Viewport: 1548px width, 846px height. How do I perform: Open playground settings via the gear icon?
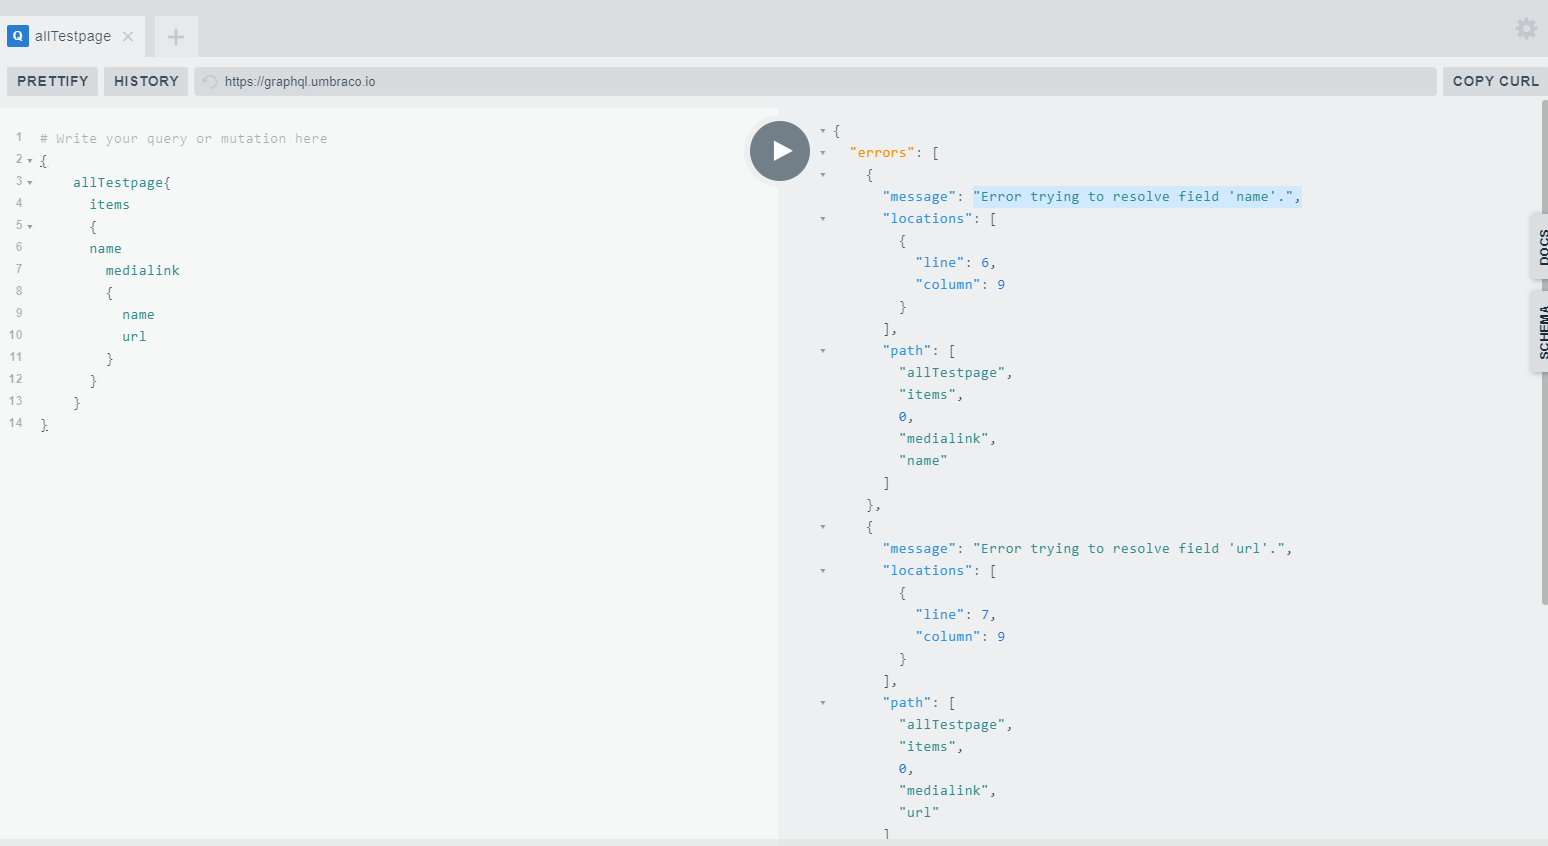click(x=1526, y=28)
